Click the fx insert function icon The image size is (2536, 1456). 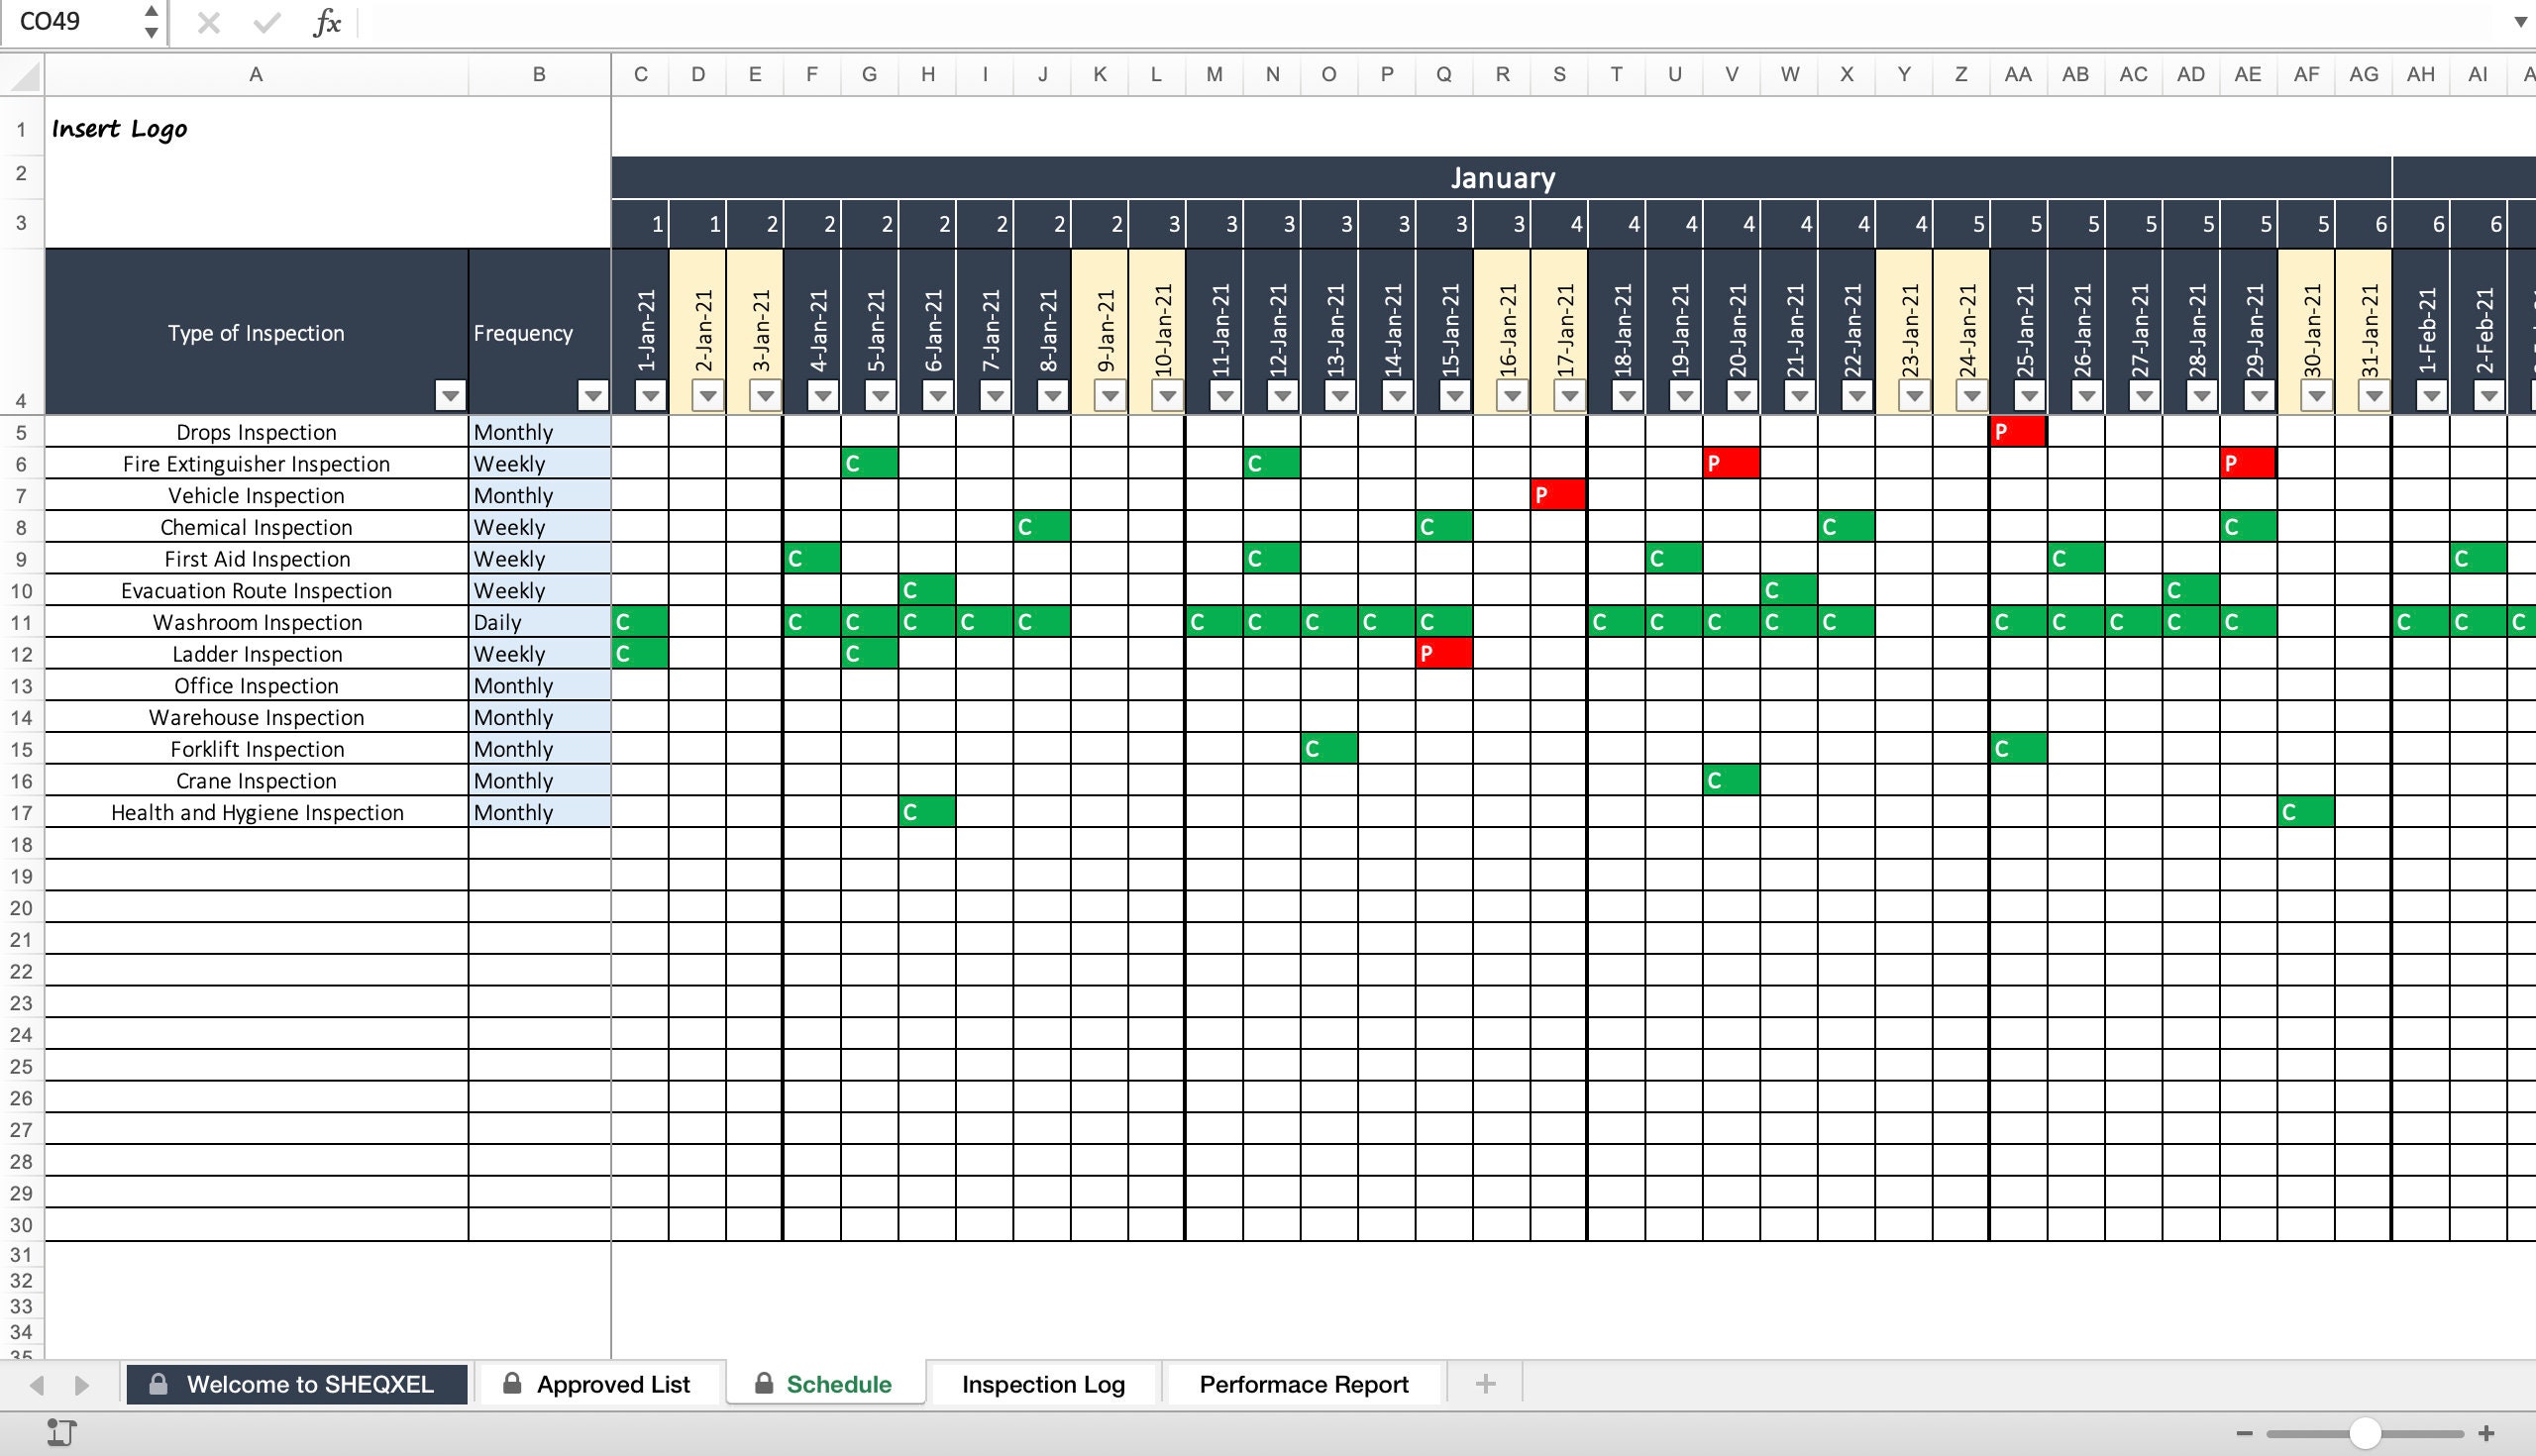tap(327, 22)
